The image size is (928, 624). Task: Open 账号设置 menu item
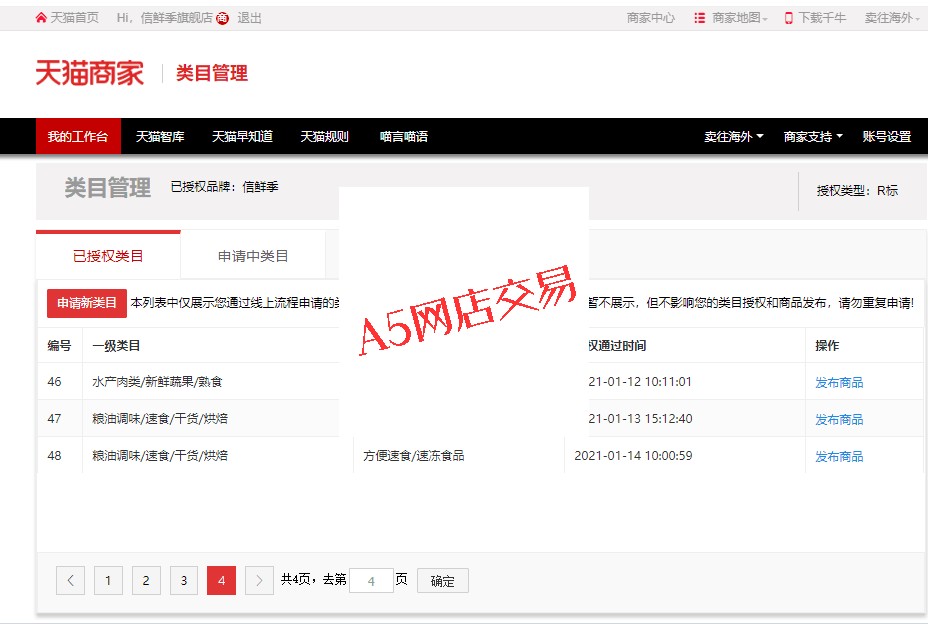click(887, 136)
